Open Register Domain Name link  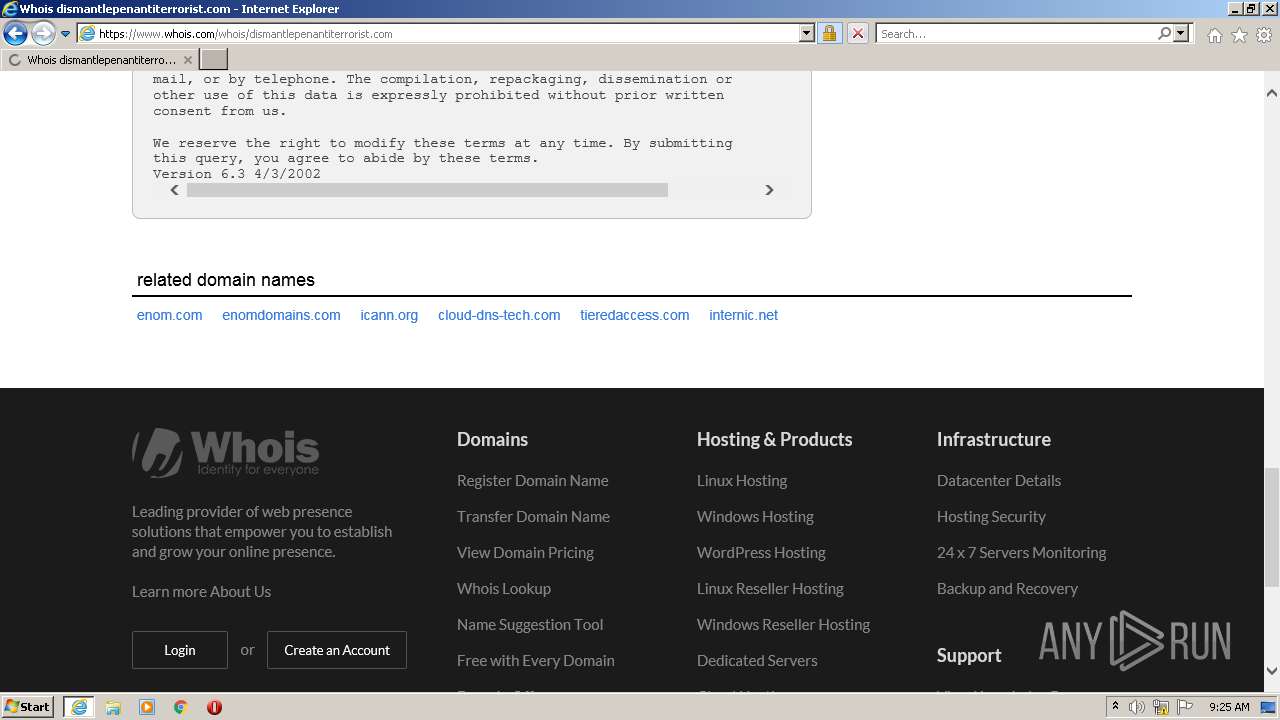point(532,480)
